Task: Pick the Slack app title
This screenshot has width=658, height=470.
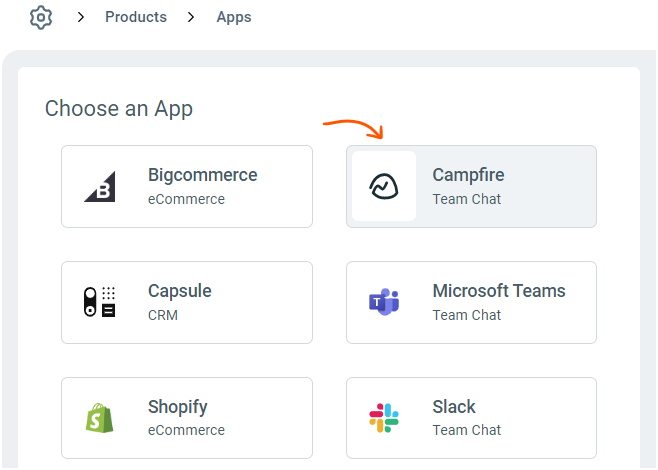Action: 454,407
